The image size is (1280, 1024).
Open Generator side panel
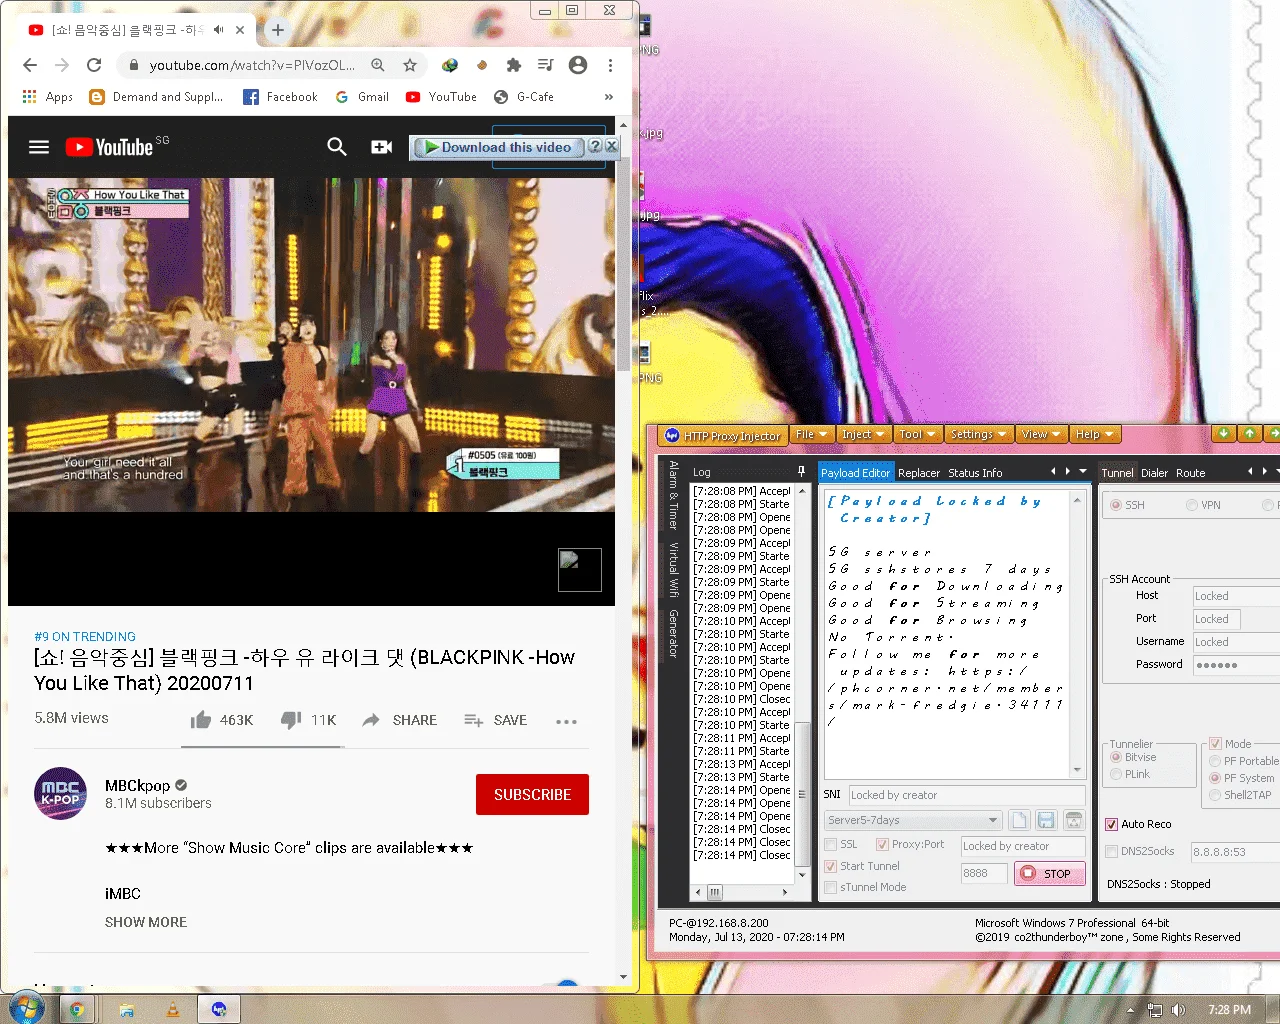[674, 633]
